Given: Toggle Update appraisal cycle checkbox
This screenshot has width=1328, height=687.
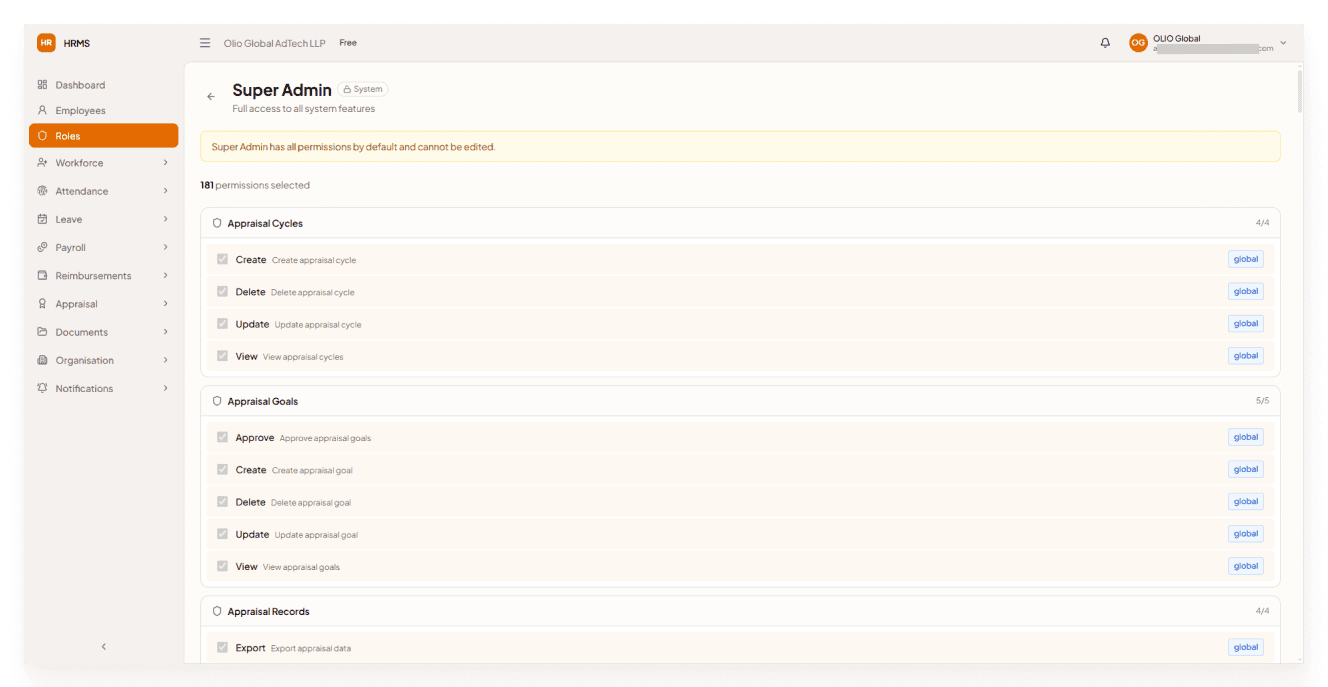Looking at the screenshot, I should coord(223,324).
